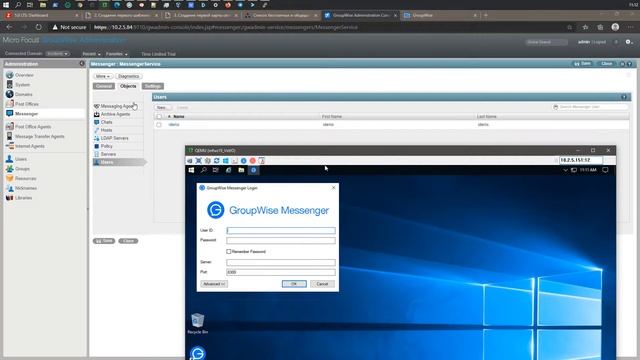
Task: Click the guest taskbar search icon
Action: pos(204,170)
